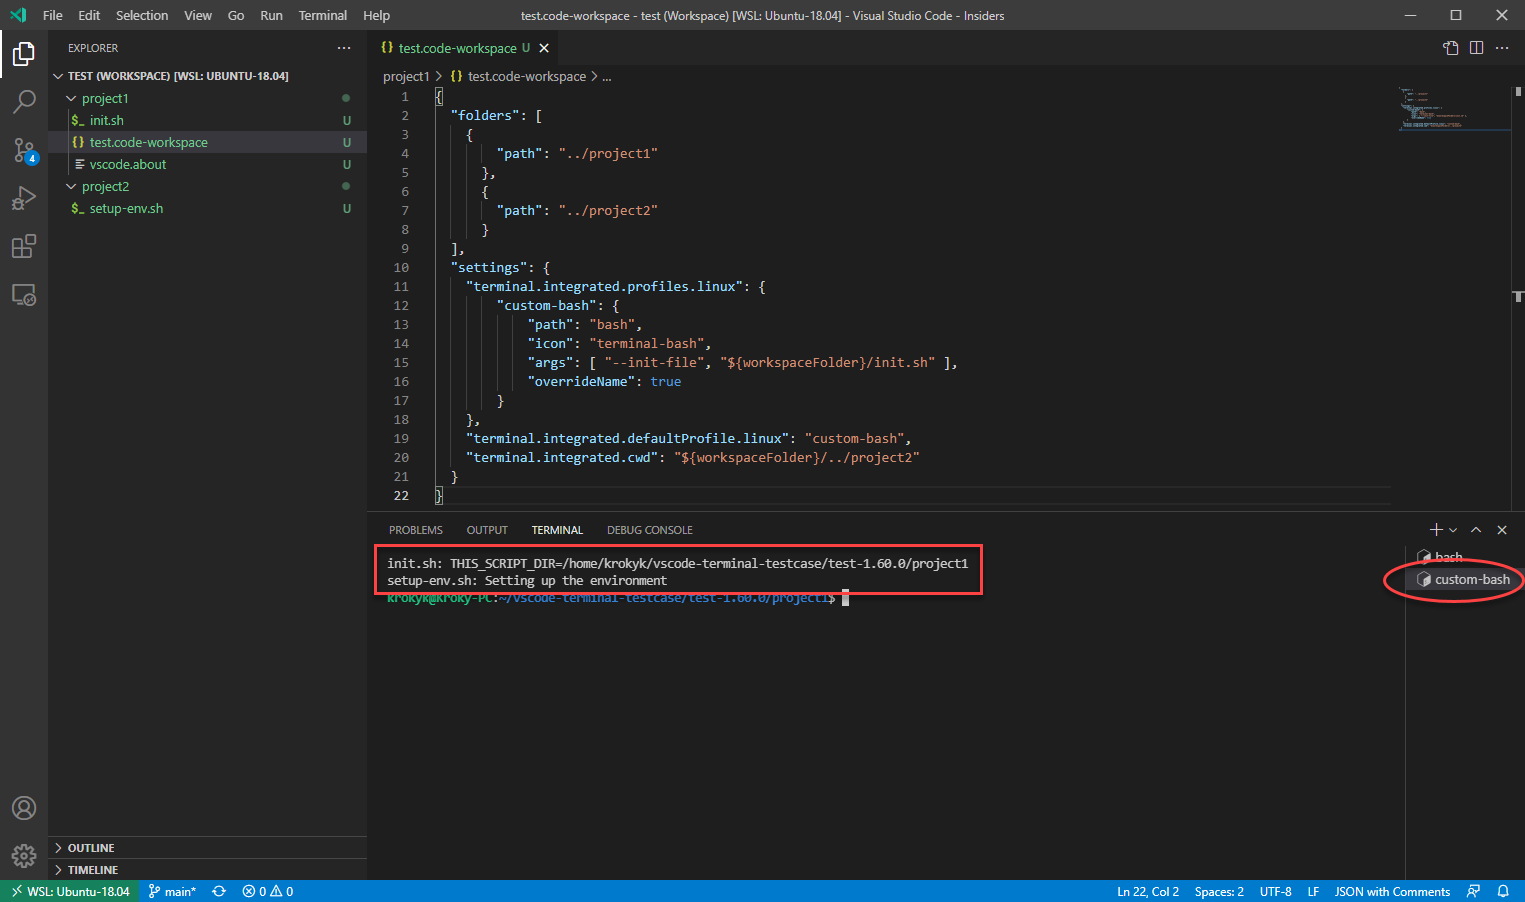Change end of line sequence LF
Viewport: 1525px width, 902px height.
click(x=1313, y=891)
